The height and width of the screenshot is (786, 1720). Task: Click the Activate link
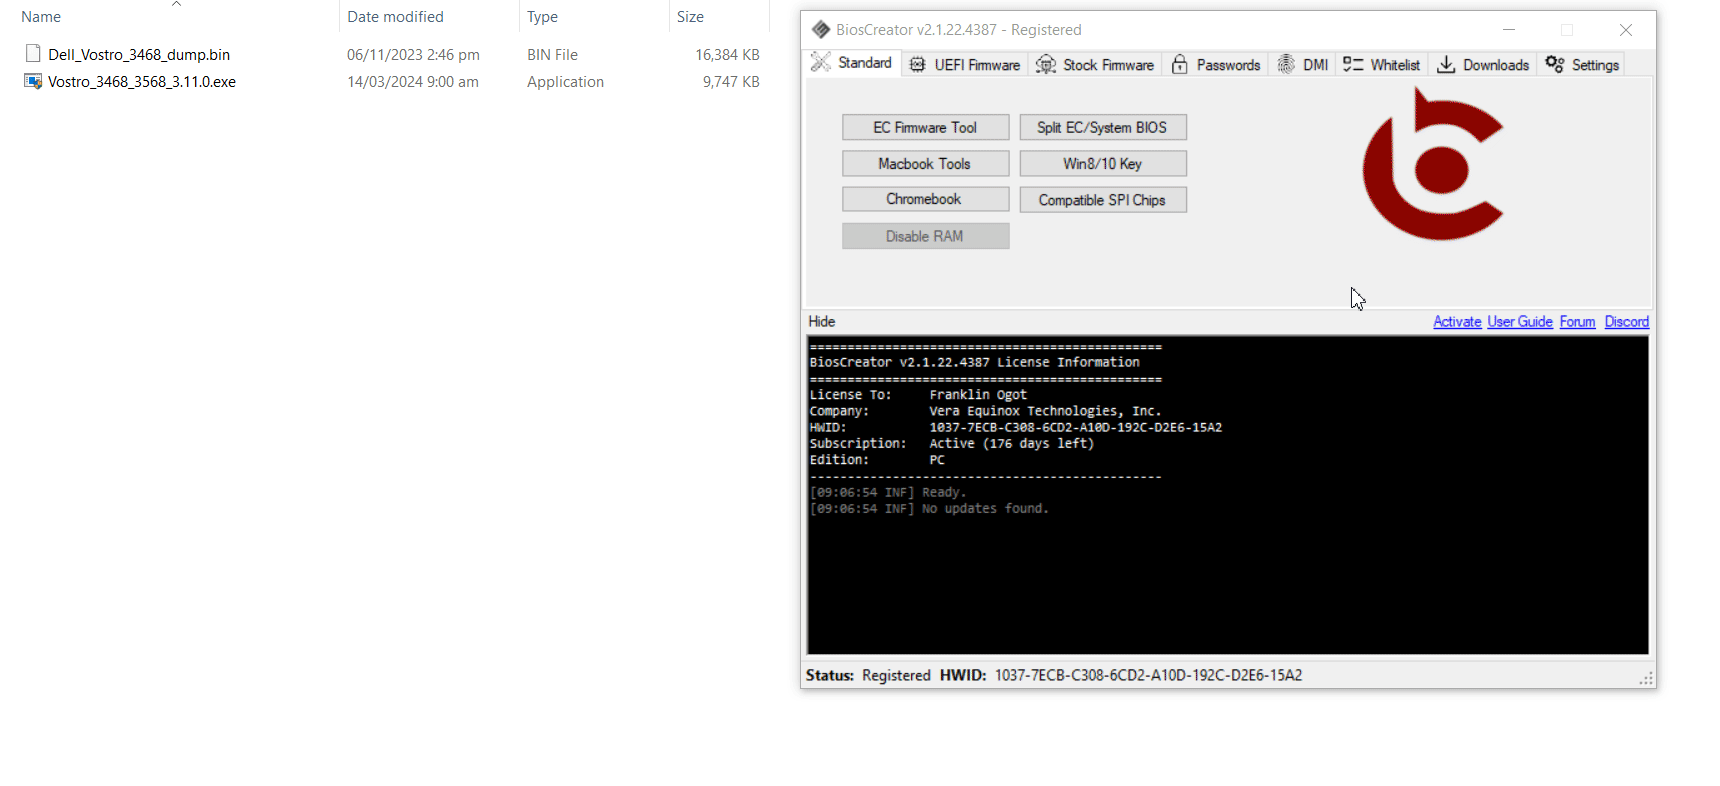pyautogui.click(x=1456, y=322)
